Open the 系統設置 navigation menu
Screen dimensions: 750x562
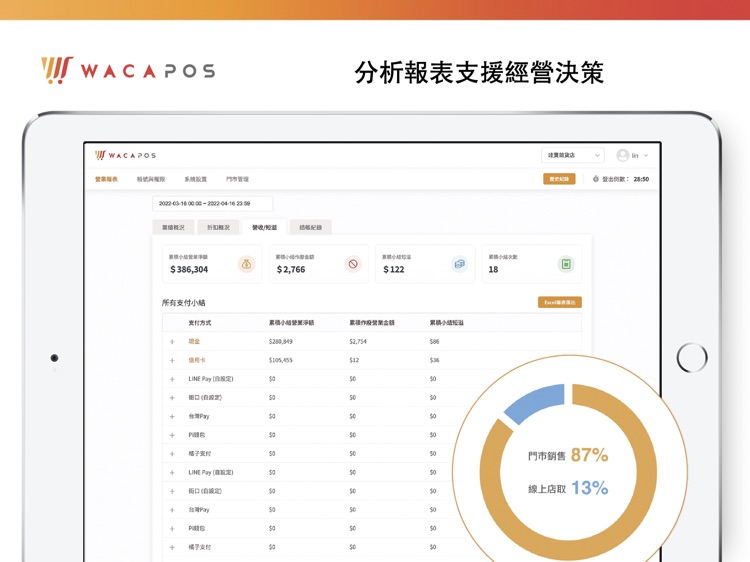tap(196, 179)
